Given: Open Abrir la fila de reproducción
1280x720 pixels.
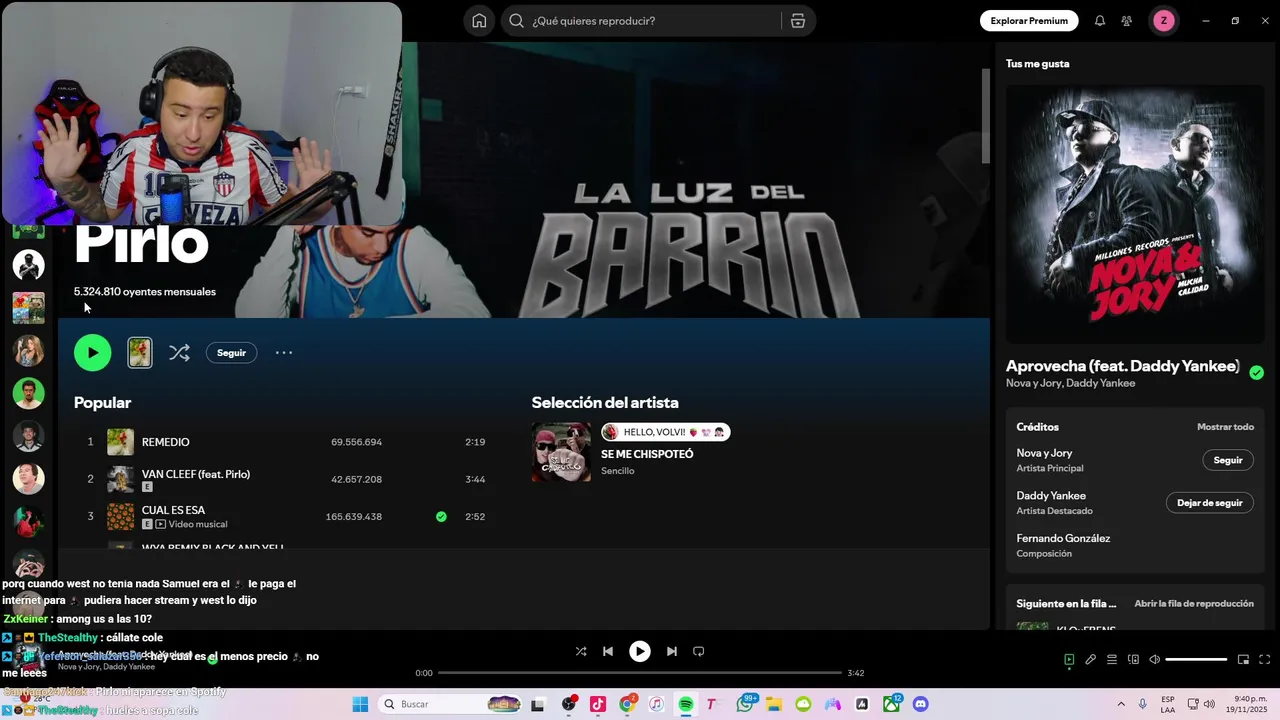Looking at the screenshot, I should click(x=1193, y=604).
